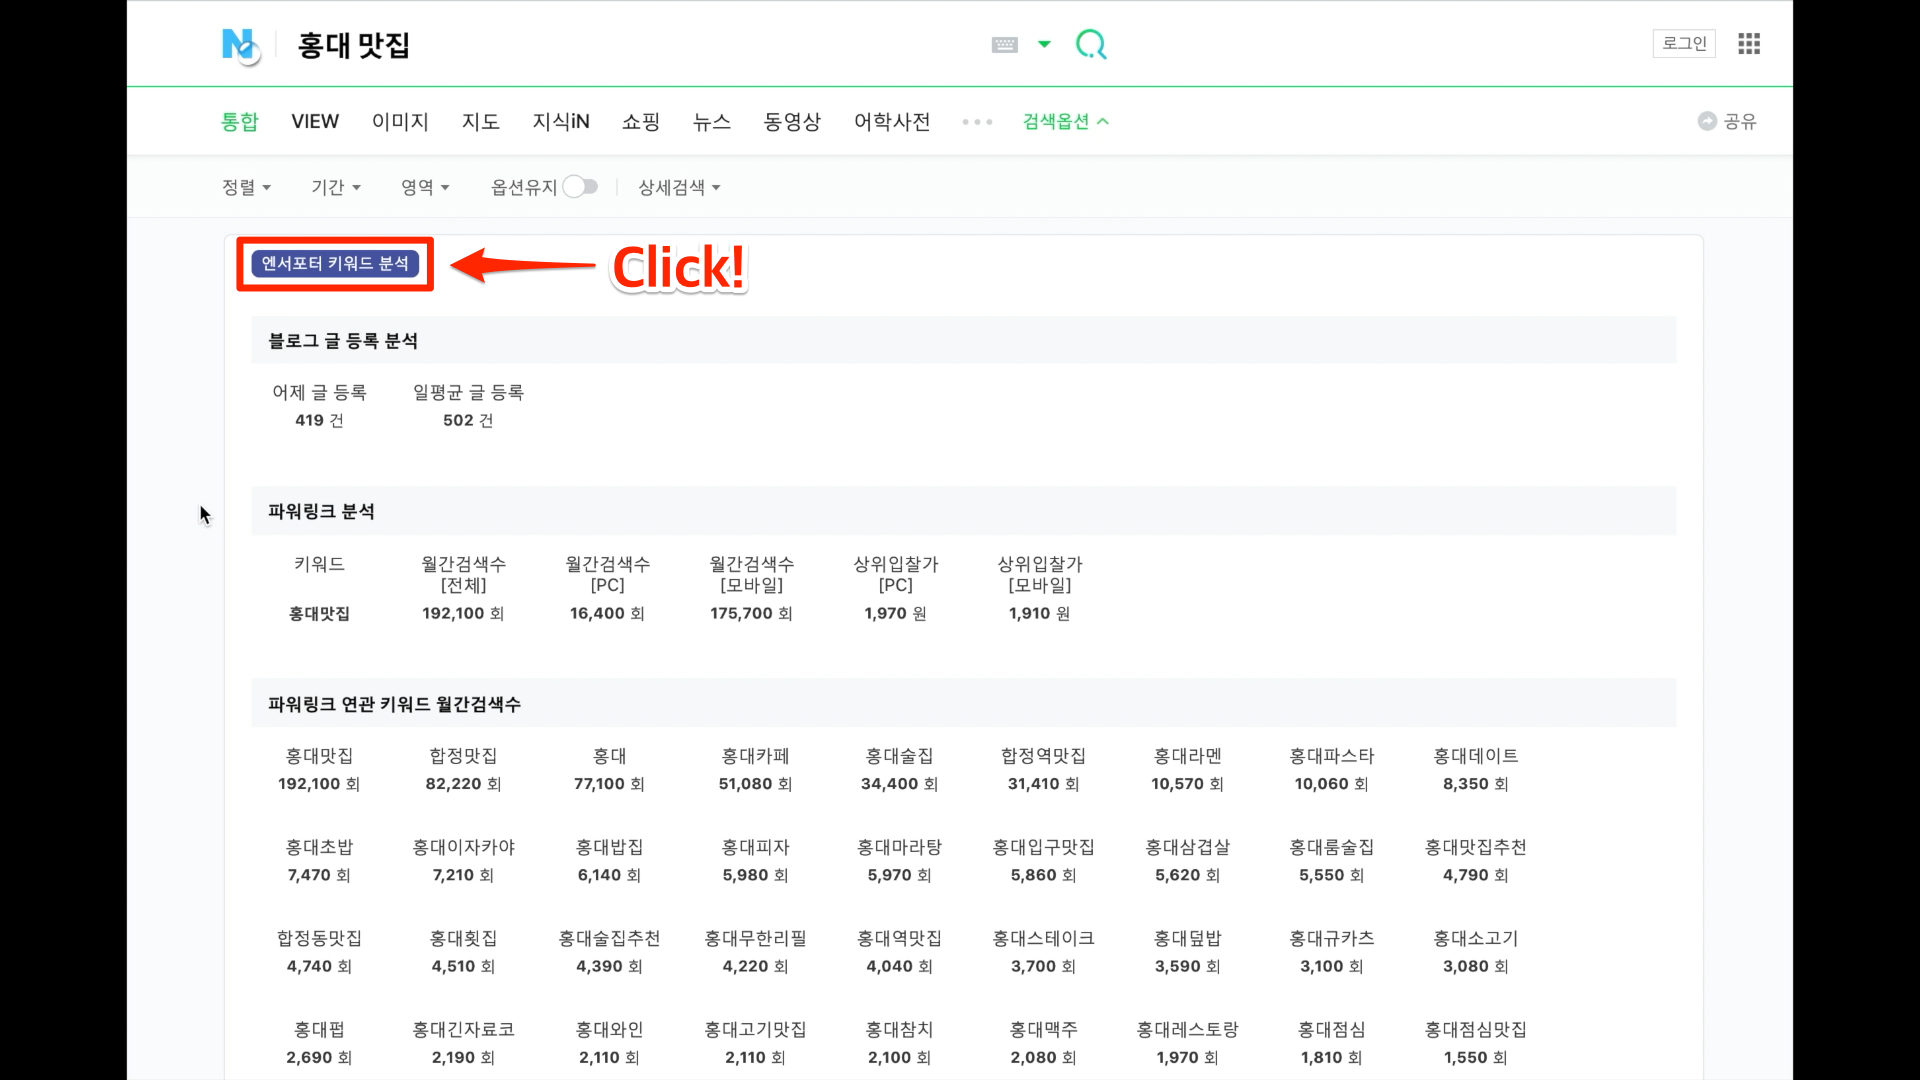Open the on-screen keyboard icon
This screenshot has width=1920, height=1080.
[1004, 45]
